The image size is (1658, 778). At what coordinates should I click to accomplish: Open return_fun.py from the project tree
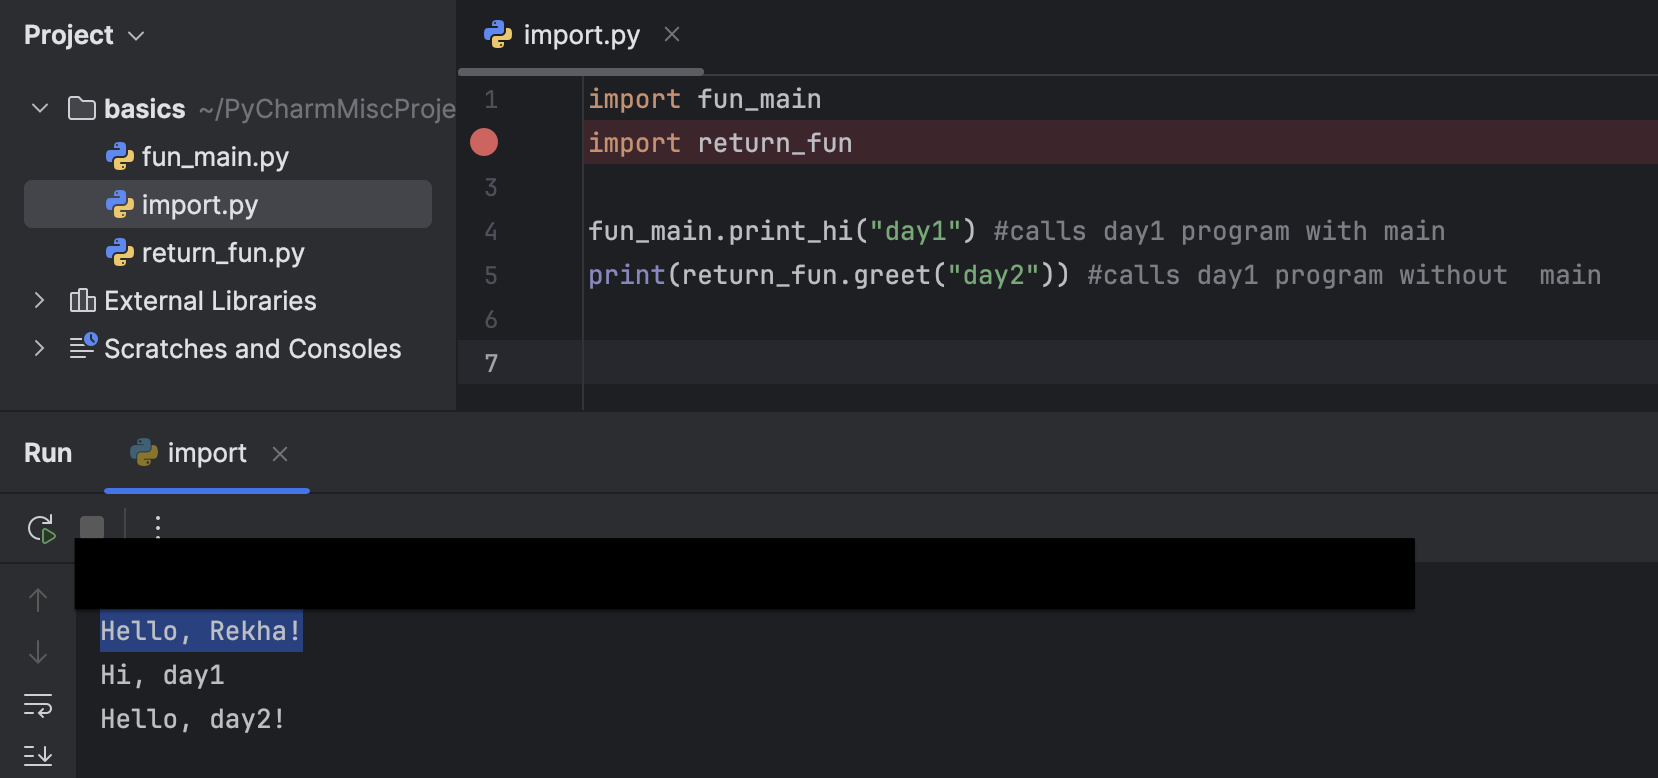pos(222,253)
